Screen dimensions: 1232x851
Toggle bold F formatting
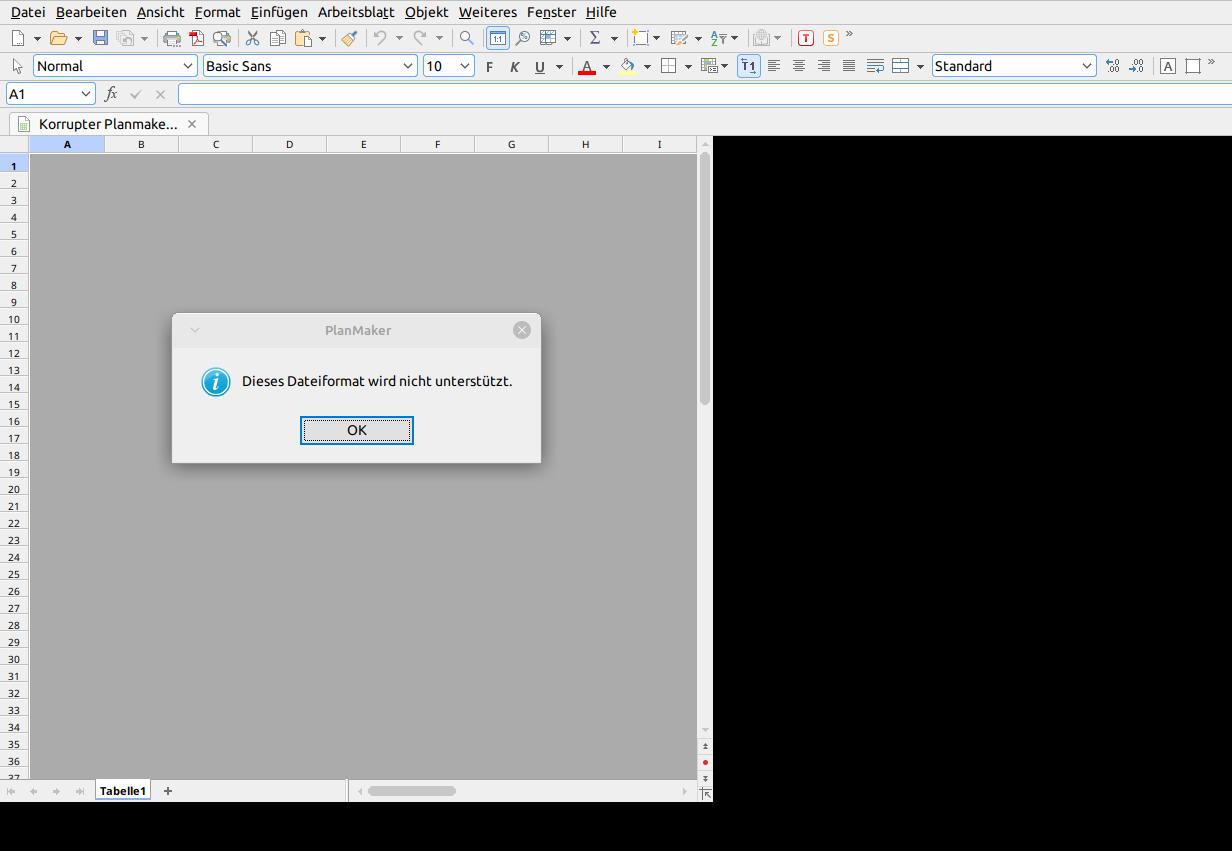point(489,67)
